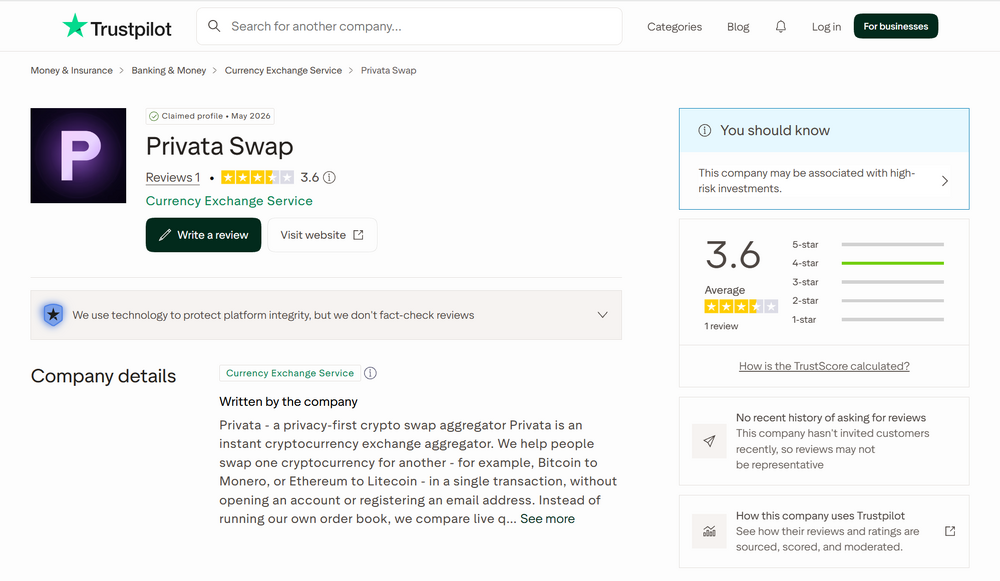Click the Privata Swap logo image
Viewport: 1000px width, 581px height.
click(78, 156)
